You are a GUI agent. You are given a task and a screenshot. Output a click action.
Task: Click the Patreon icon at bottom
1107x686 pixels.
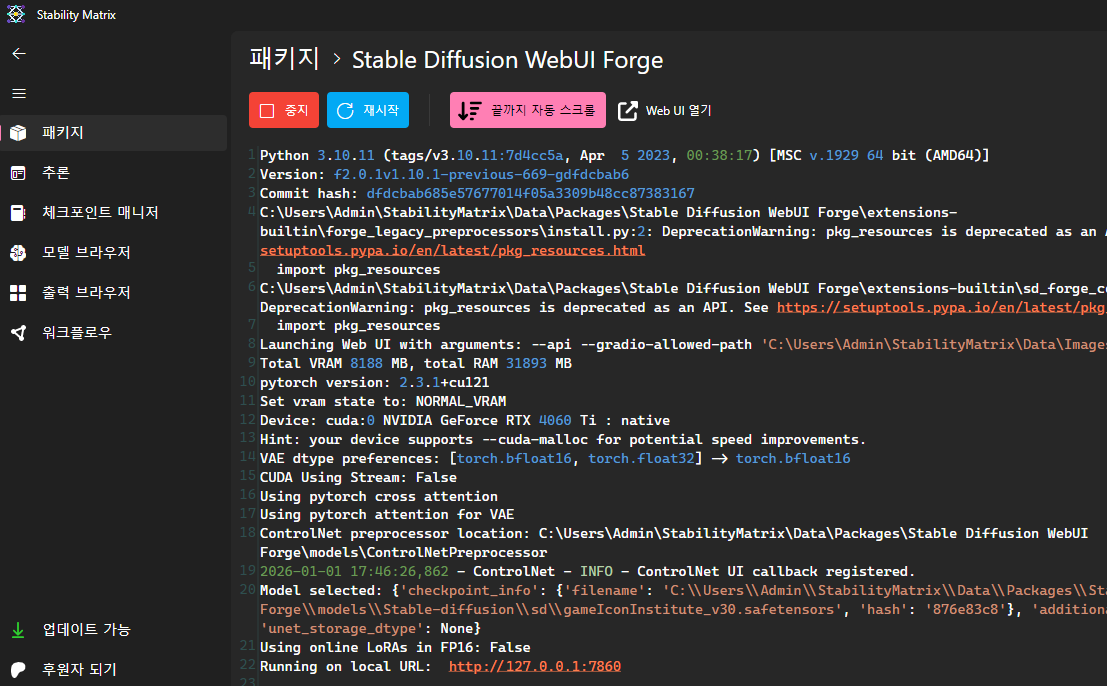[x=18, y=669]
